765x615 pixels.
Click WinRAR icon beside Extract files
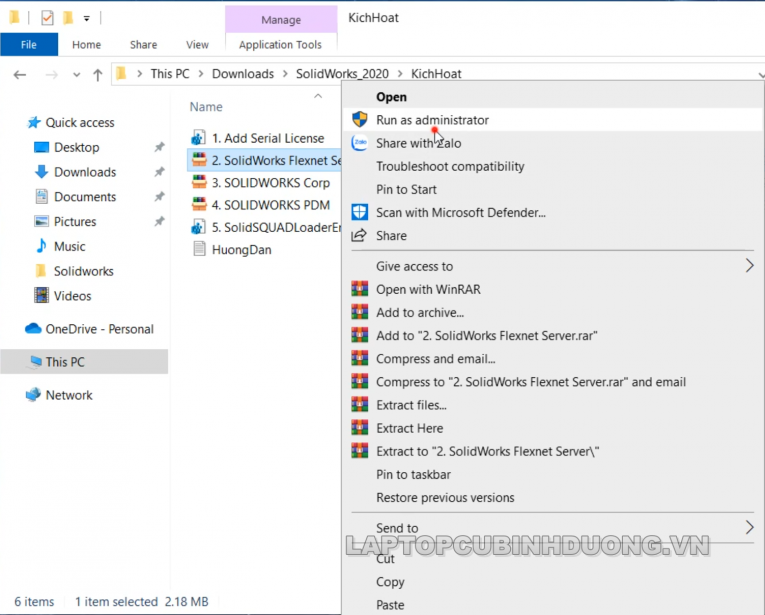tap(360, 405)
